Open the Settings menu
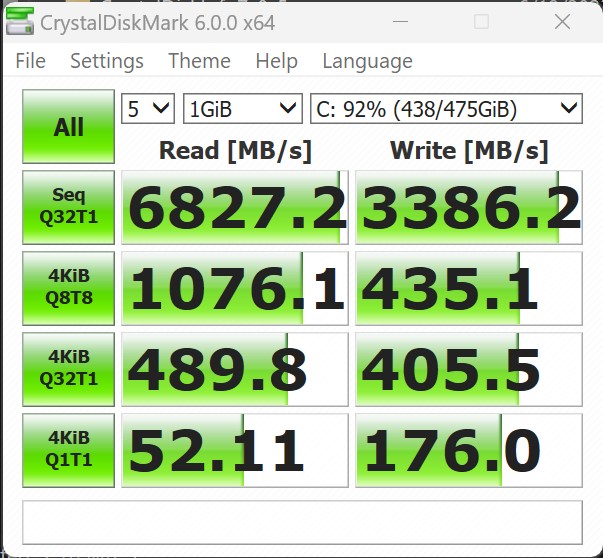Screen dimensions: 603x558 click(106, 61)
